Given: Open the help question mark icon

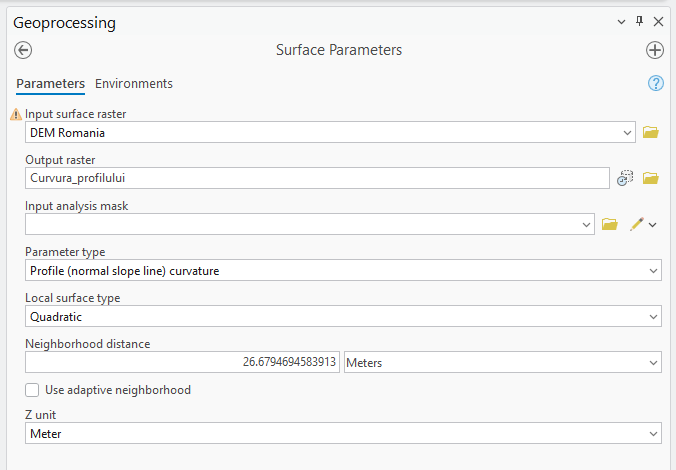Looking at the screenshot, I should tap(656, 83).
